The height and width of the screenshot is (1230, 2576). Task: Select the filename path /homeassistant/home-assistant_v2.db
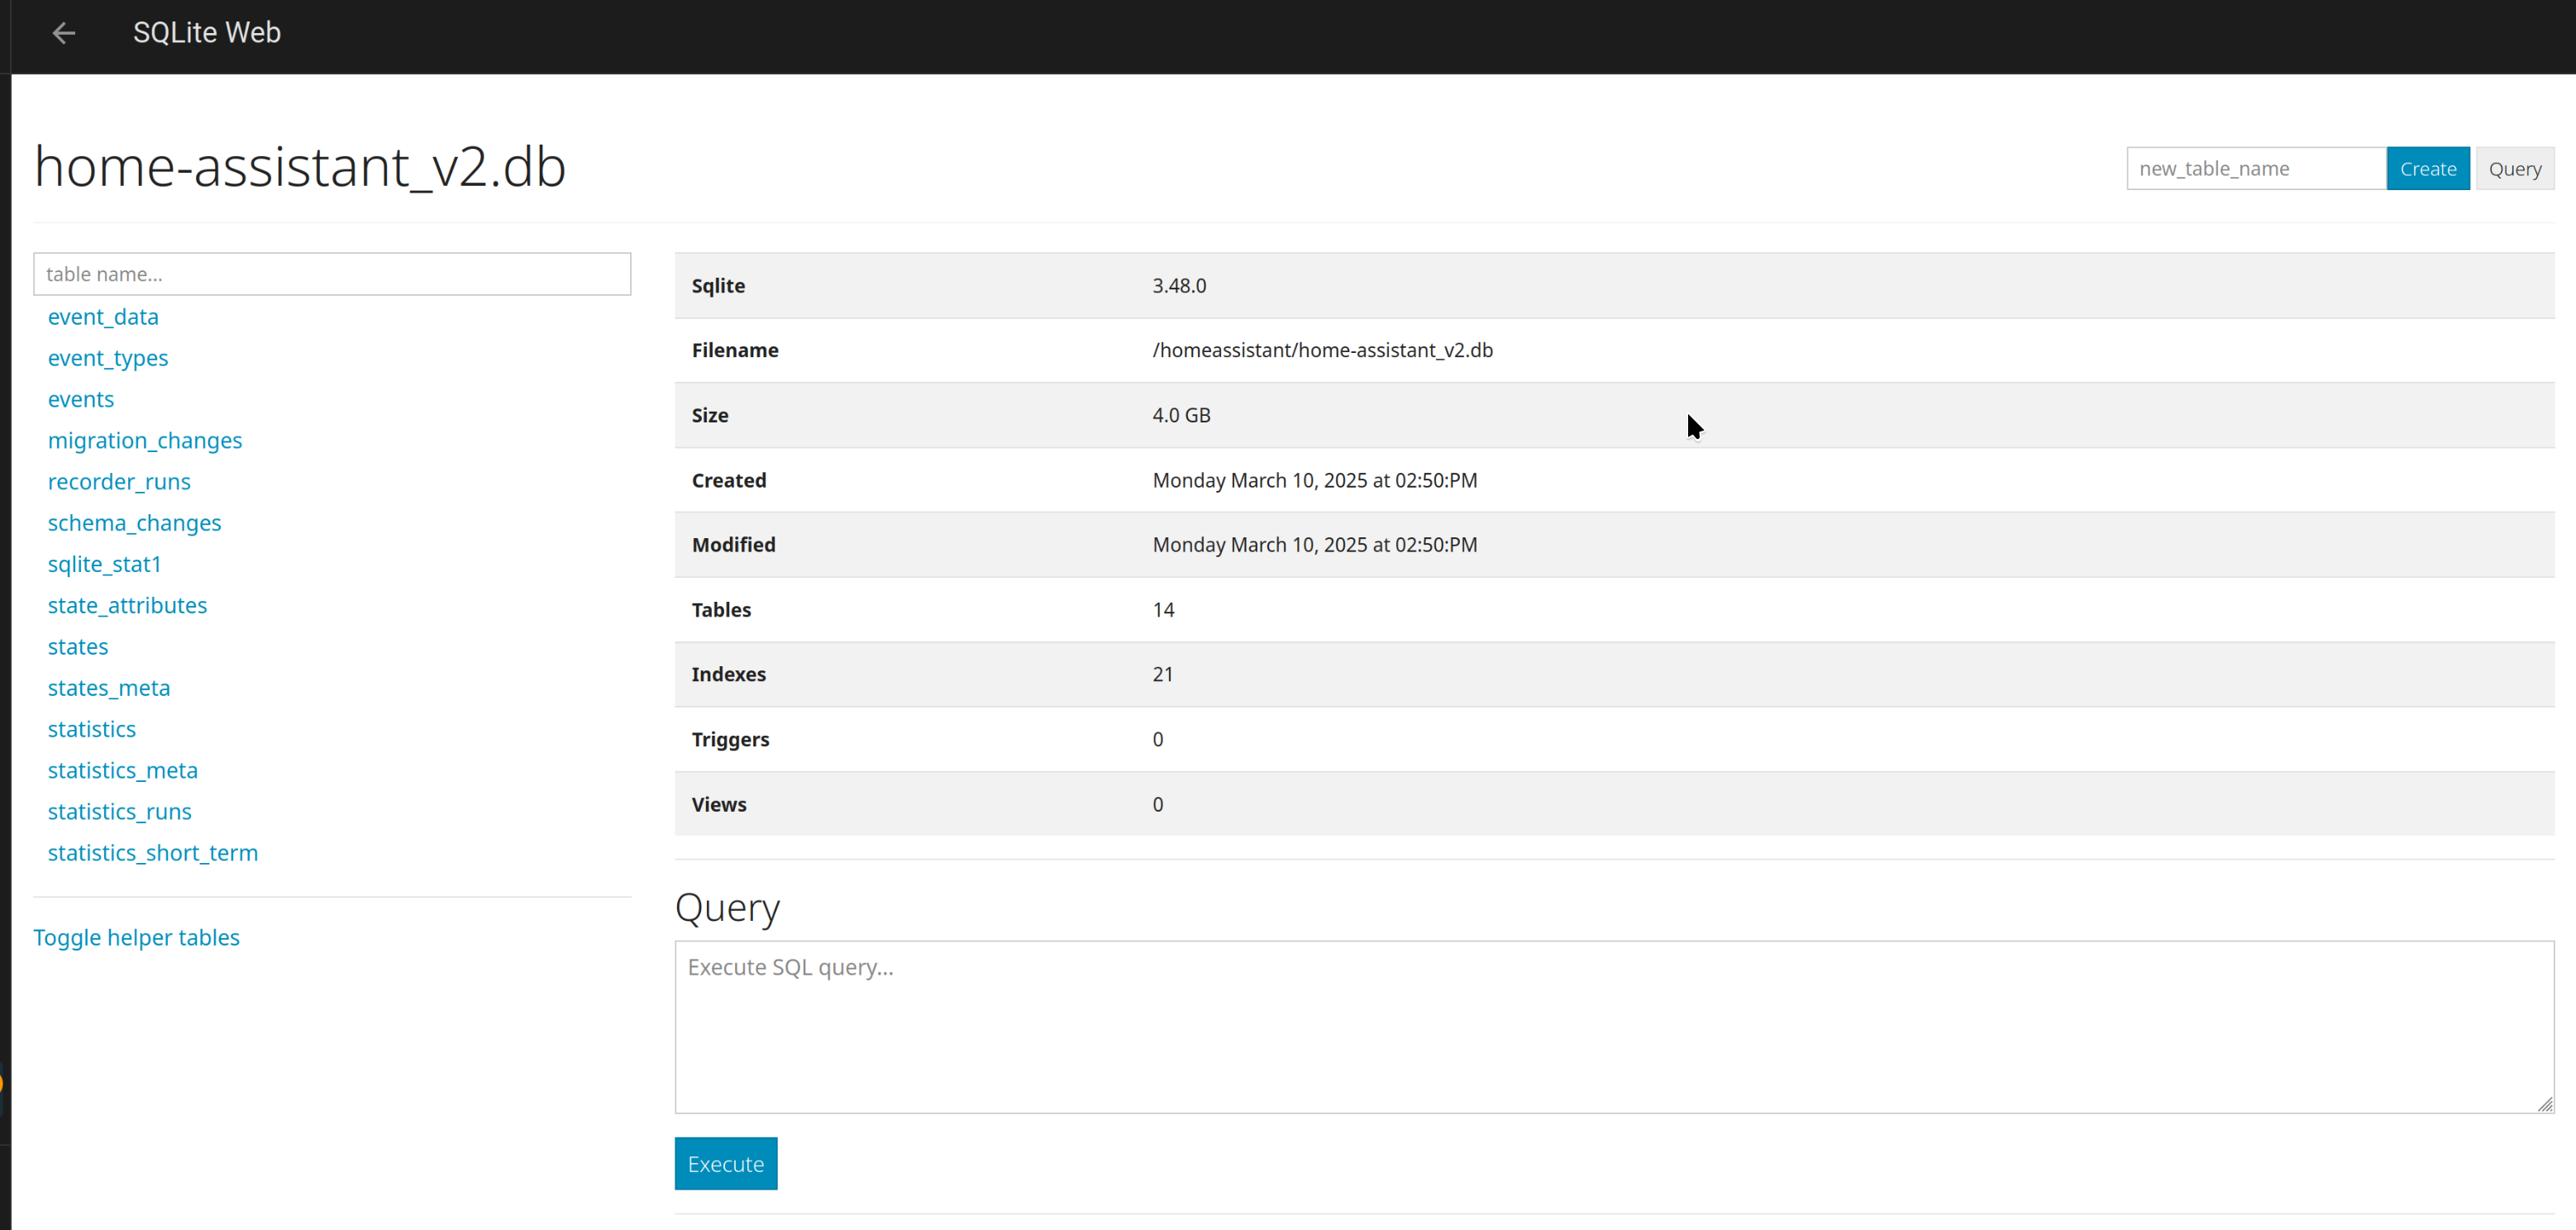[1322, 350]
